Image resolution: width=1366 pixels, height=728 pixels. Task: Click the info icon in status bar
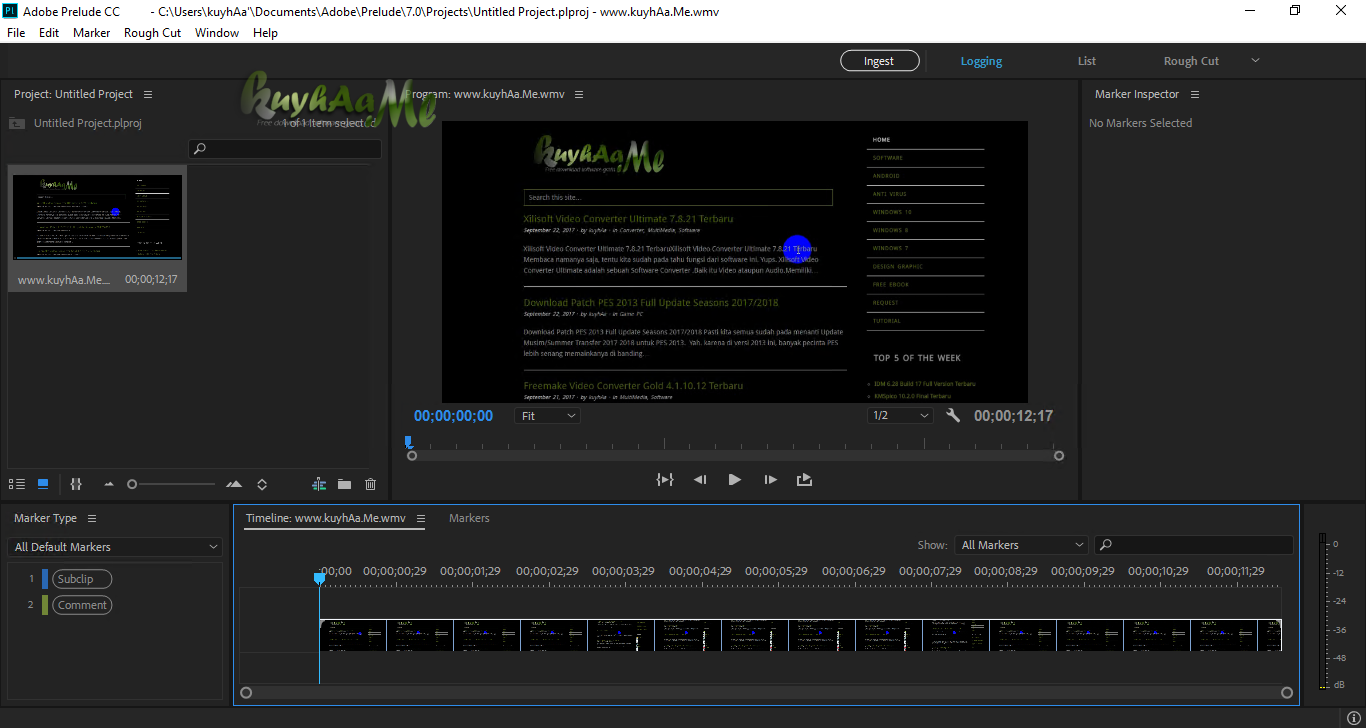click(1353, 718)
